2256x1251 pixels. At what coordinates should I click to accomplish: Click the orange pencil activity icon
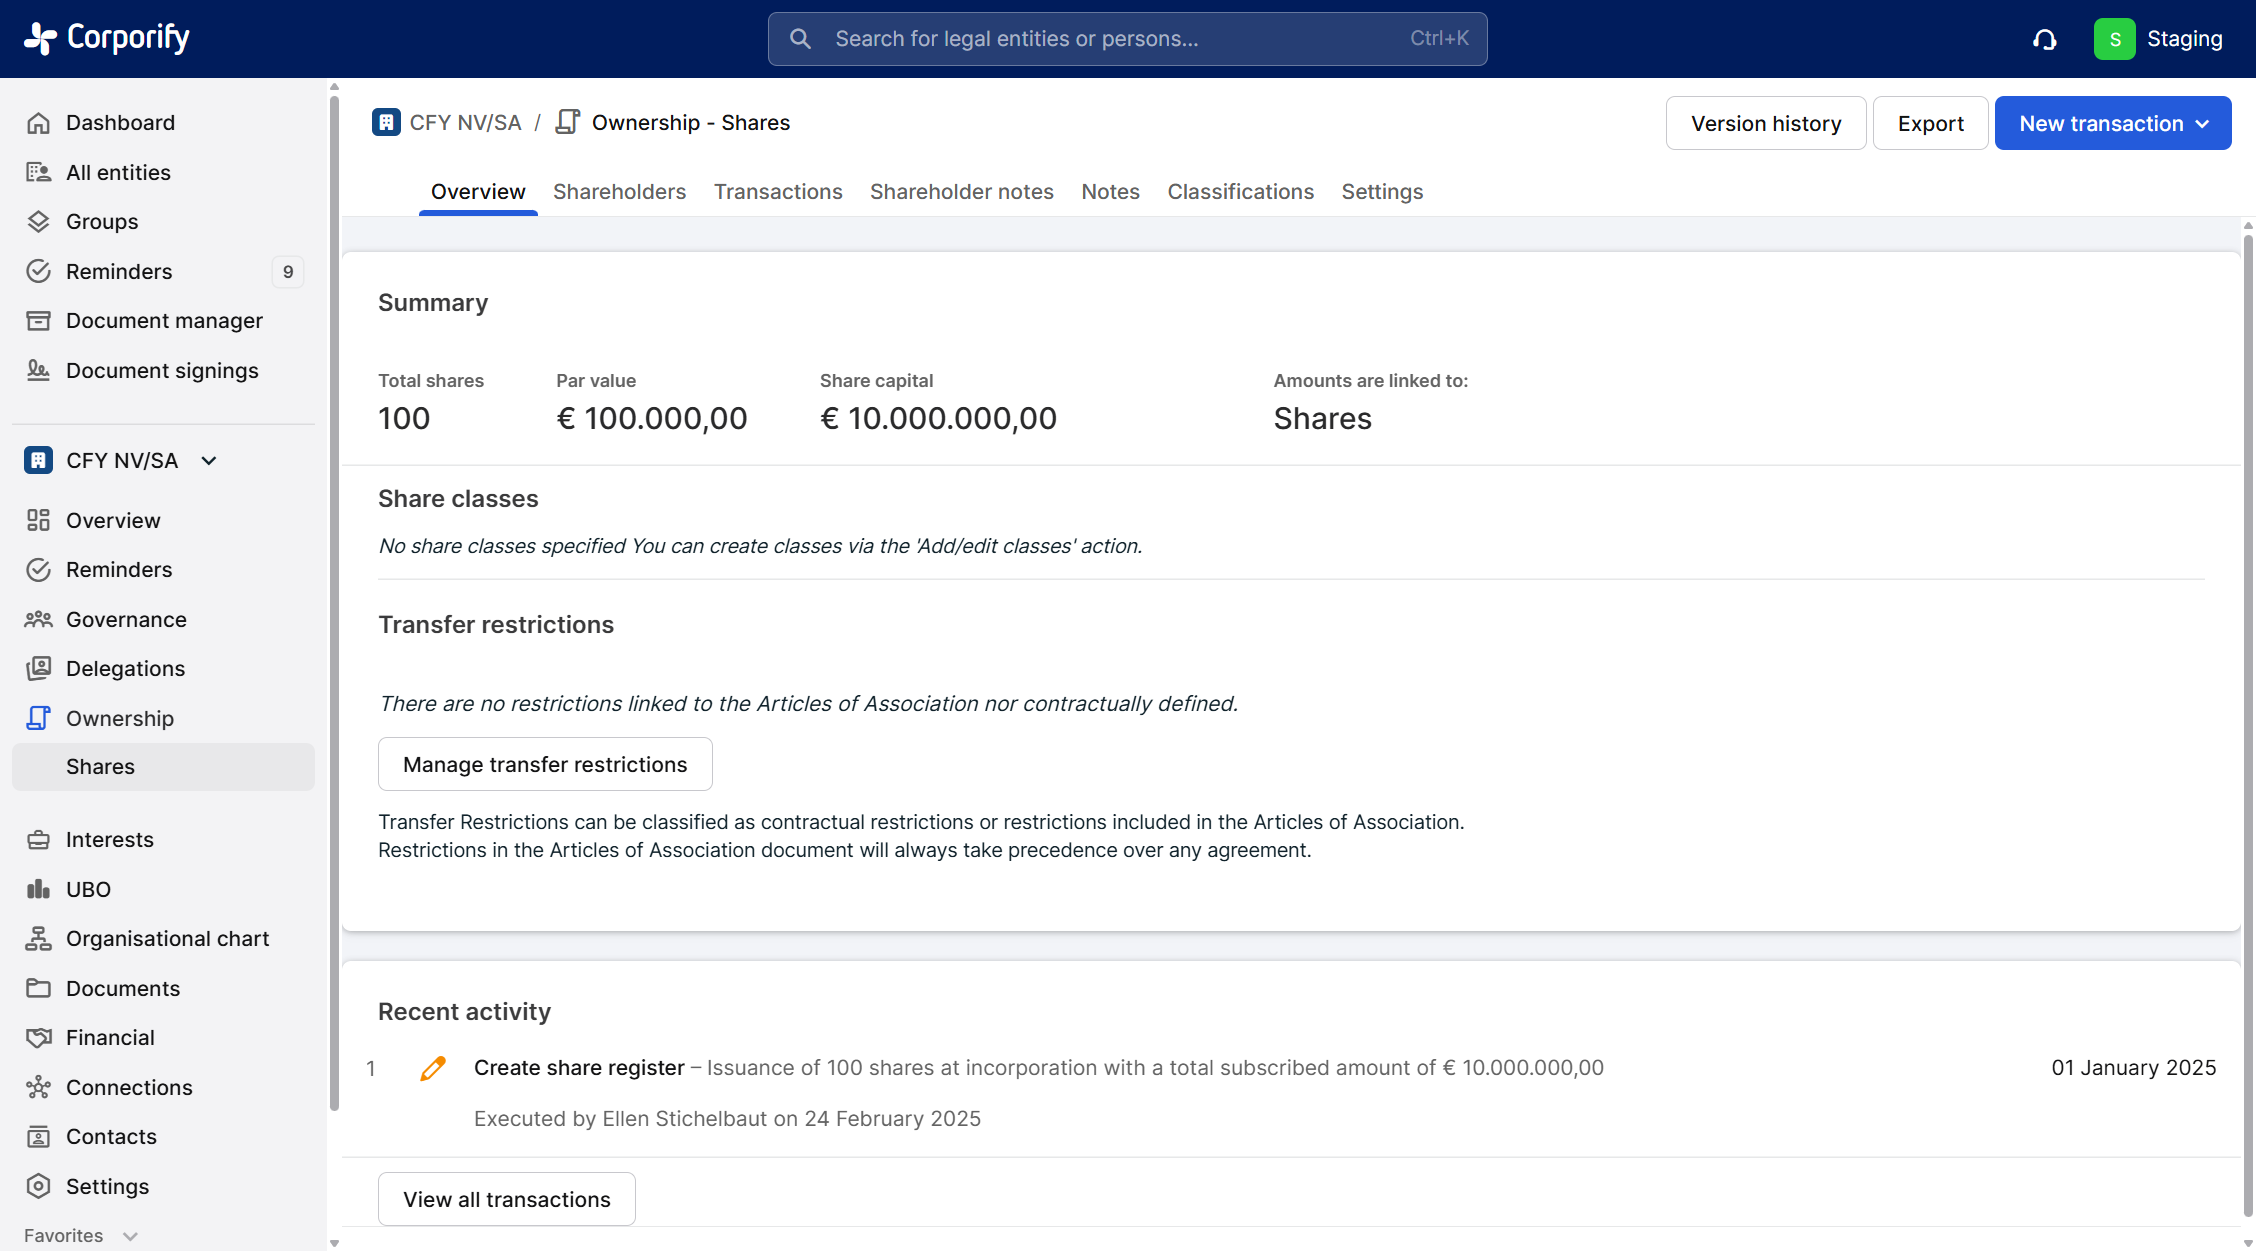point(433,1068)
